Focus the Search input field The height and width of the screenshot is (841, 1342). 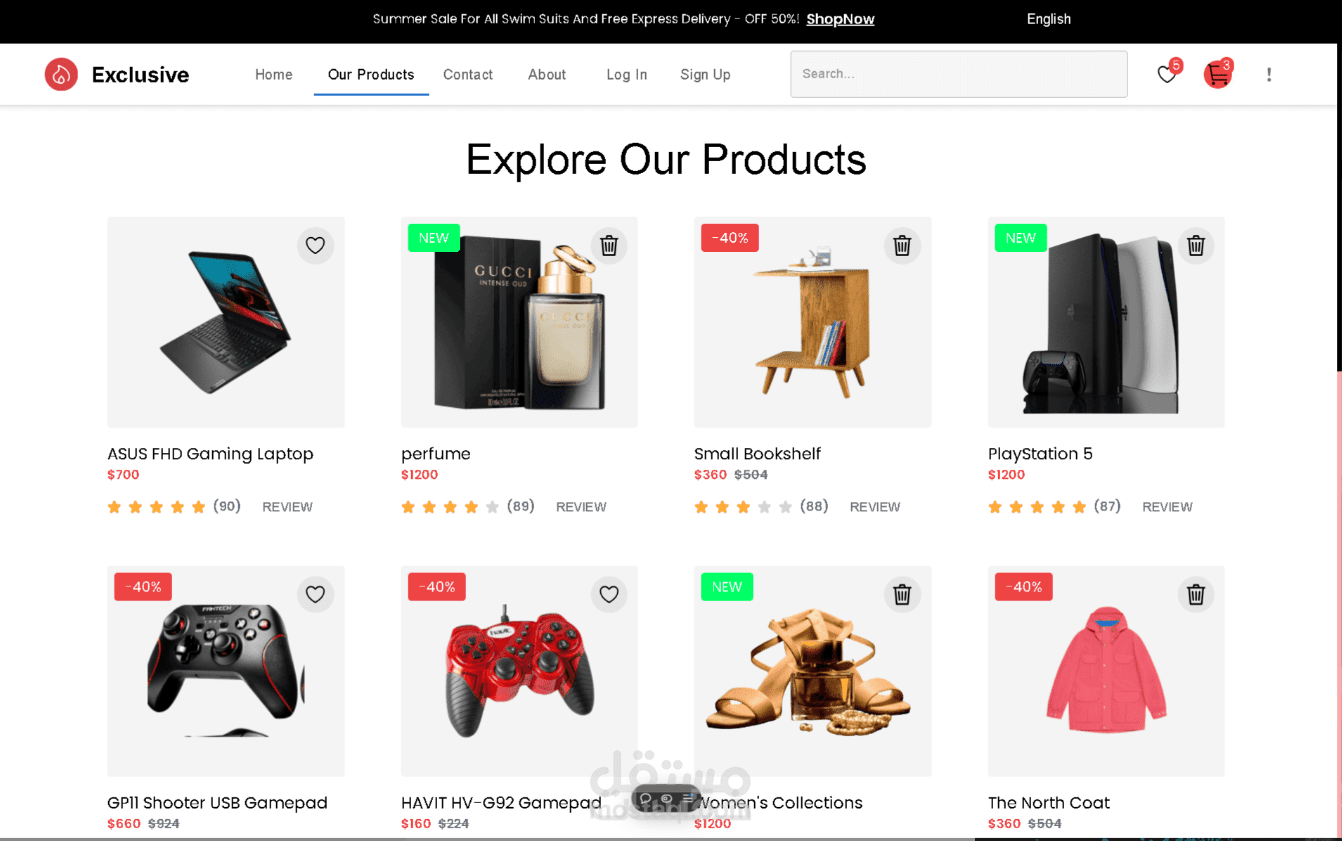959,74
